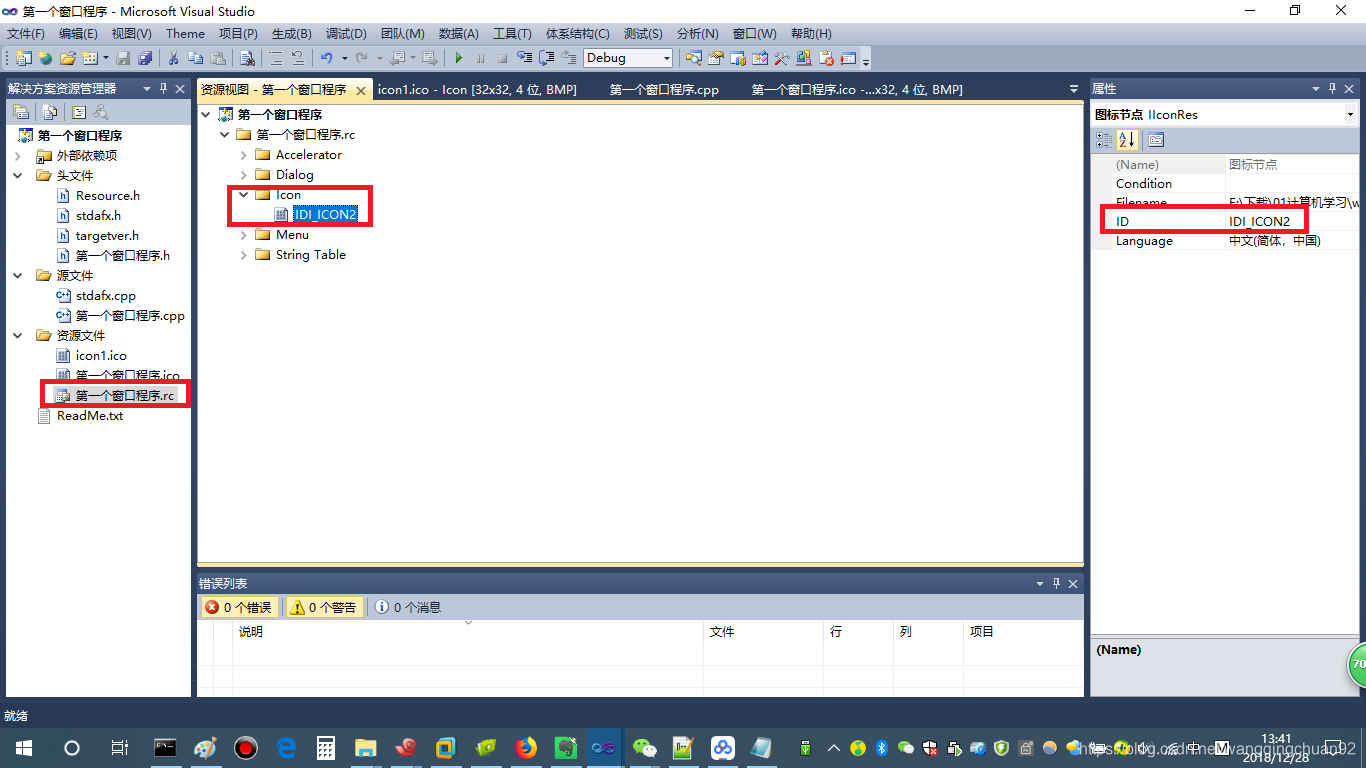
Task: Click the Property Pages icon in Properties
Action: pyautogui.click(x=1156, y=140)
